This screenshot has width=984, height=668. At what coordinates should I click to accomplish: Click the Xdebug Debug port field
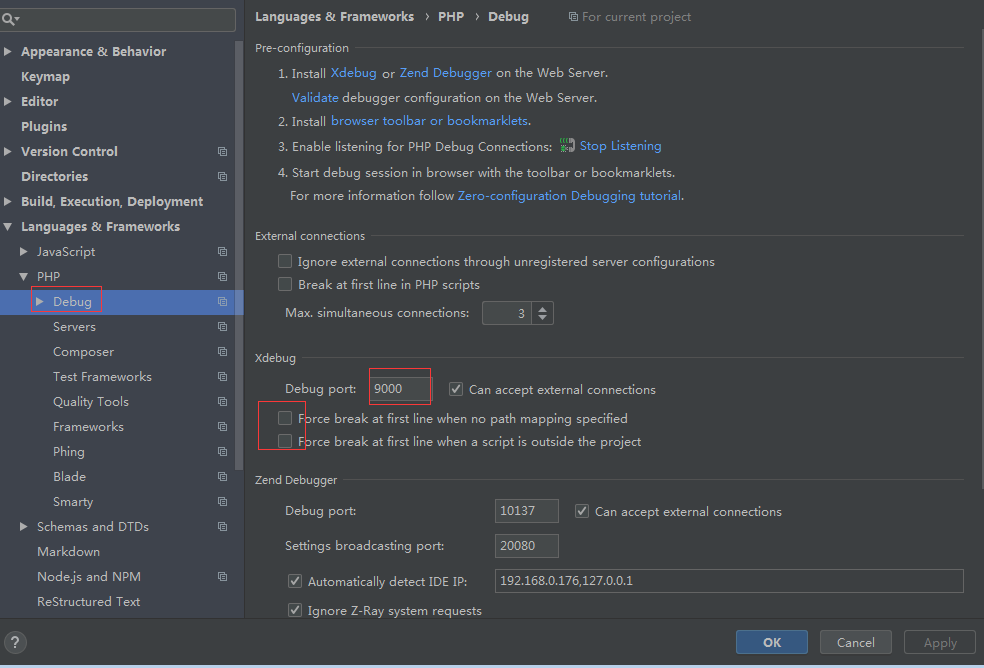coord(401,389)
